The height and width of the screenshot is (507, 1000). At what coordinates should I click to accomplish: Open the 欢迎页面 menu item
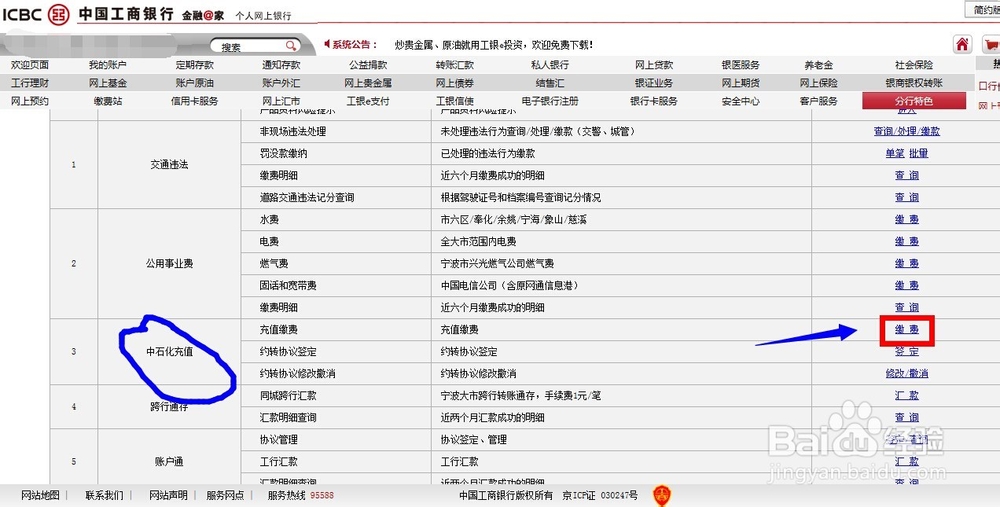[x=30, y=65]
